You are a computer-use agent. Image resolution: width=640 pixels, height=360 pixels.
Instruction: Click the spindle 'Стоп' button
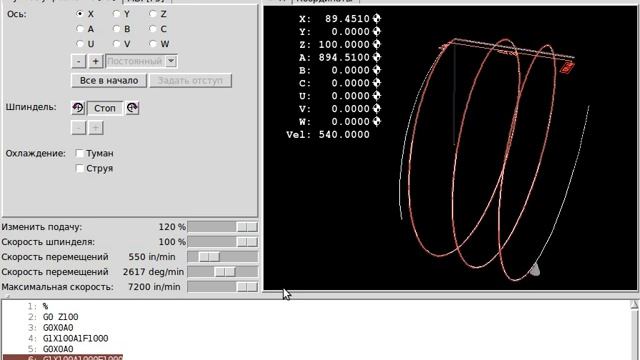tap(105, 108)
